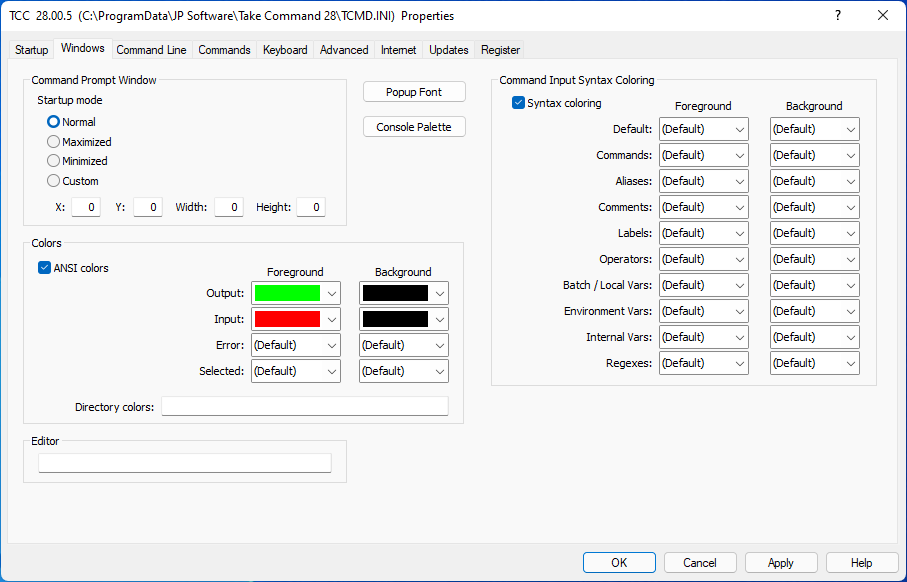
Task: Click the Y position input field
Action: [148, 207]
